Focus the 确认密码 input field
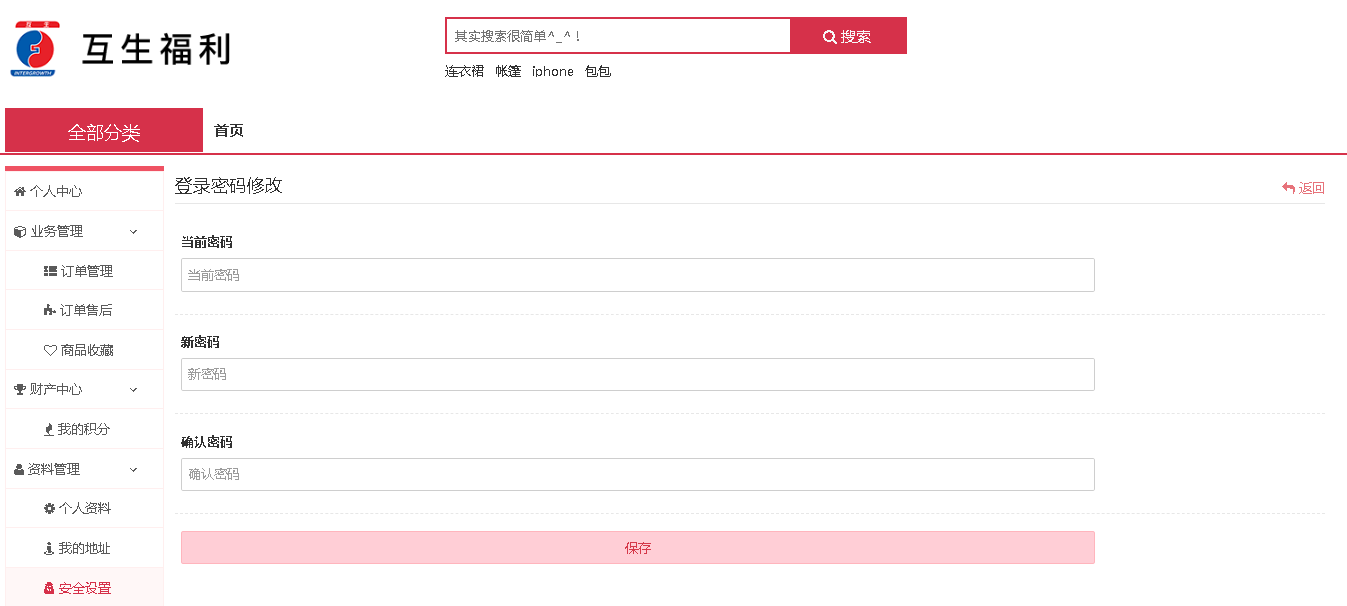Image resolution: width=1347 pixels, height=606 pixels. [638, 474]
